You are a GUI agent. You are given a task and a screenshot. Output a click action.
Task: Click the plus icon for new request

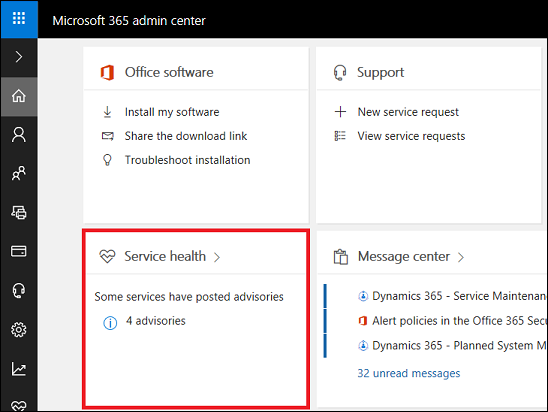(340, 112)
